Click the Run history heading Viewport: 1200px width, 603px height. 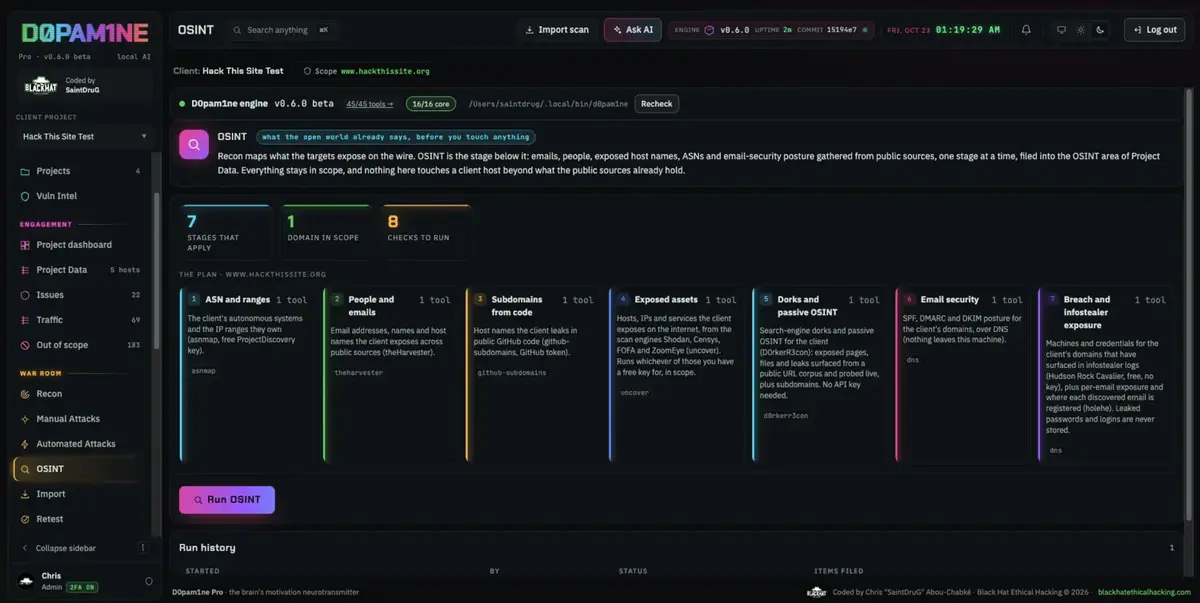(x=207, y=548)
